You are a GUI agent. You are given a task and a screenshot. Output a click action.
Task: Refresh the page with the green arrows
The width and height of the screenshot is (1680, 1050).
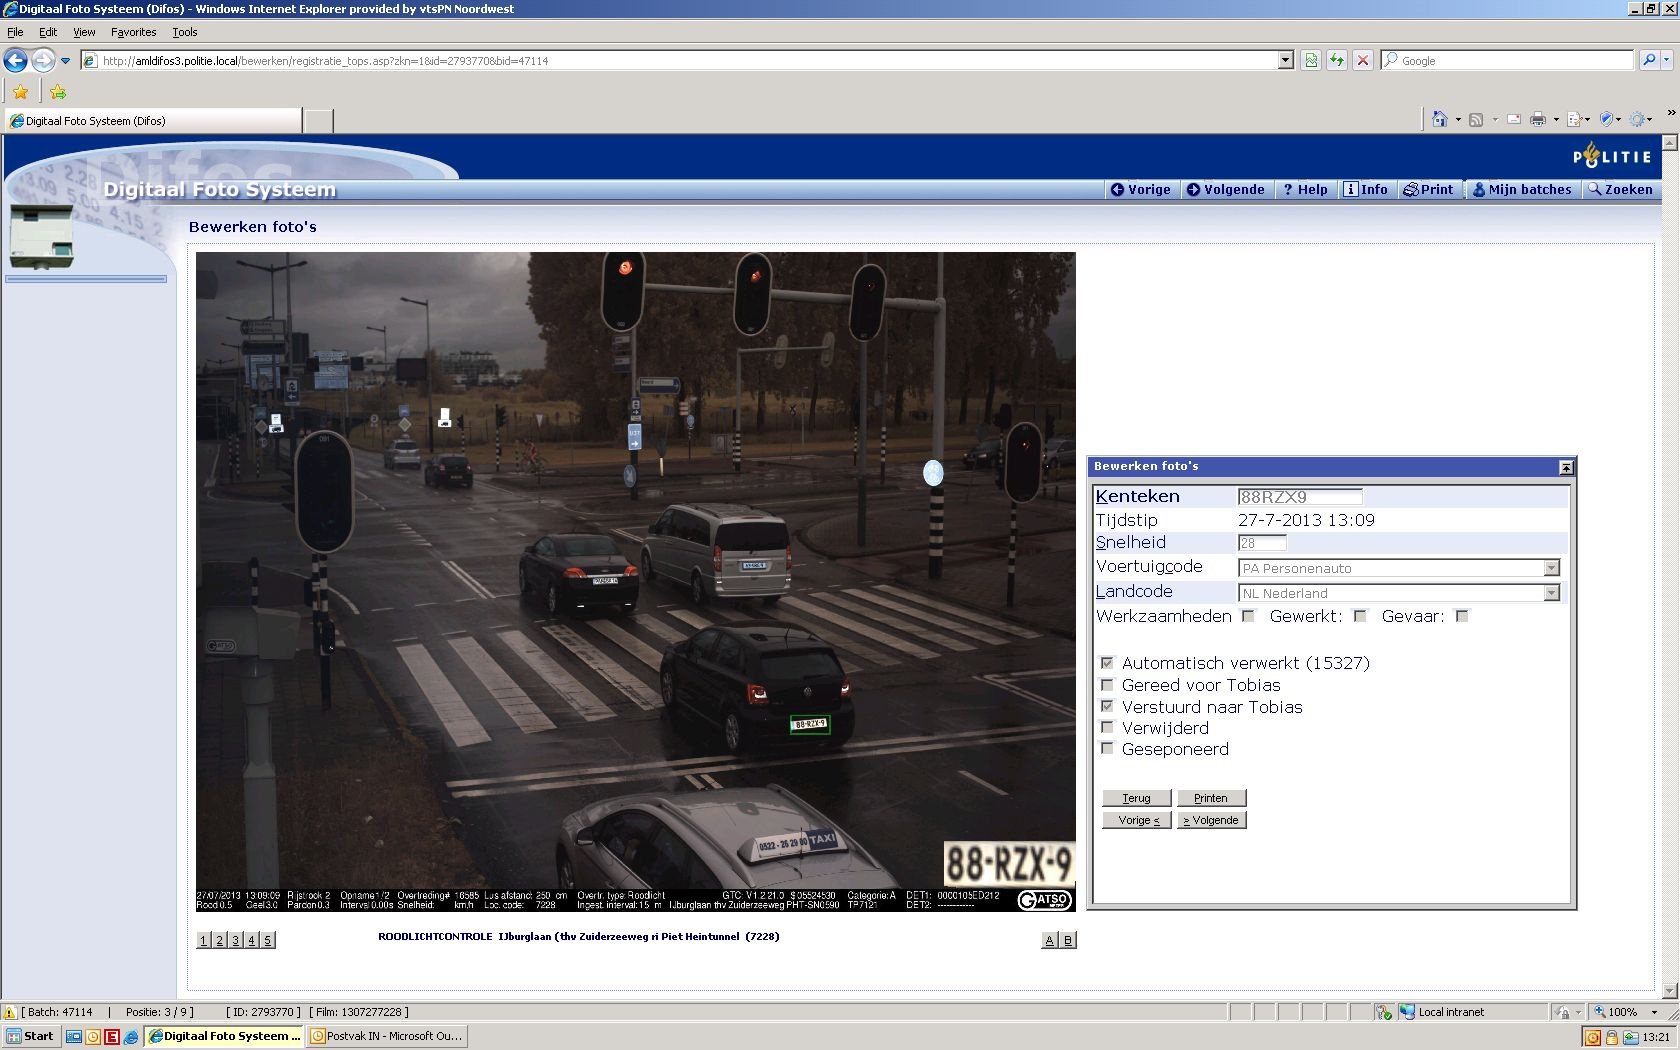pyautogui.click(x=1337, y=60)
